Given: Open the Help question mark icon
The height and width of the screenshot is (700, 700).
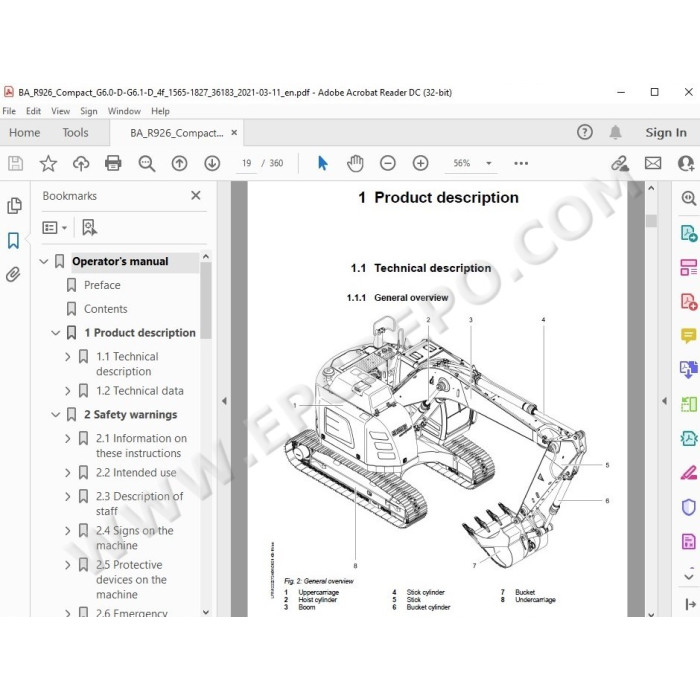Looking at the screenshot, I should coord(585,132).
